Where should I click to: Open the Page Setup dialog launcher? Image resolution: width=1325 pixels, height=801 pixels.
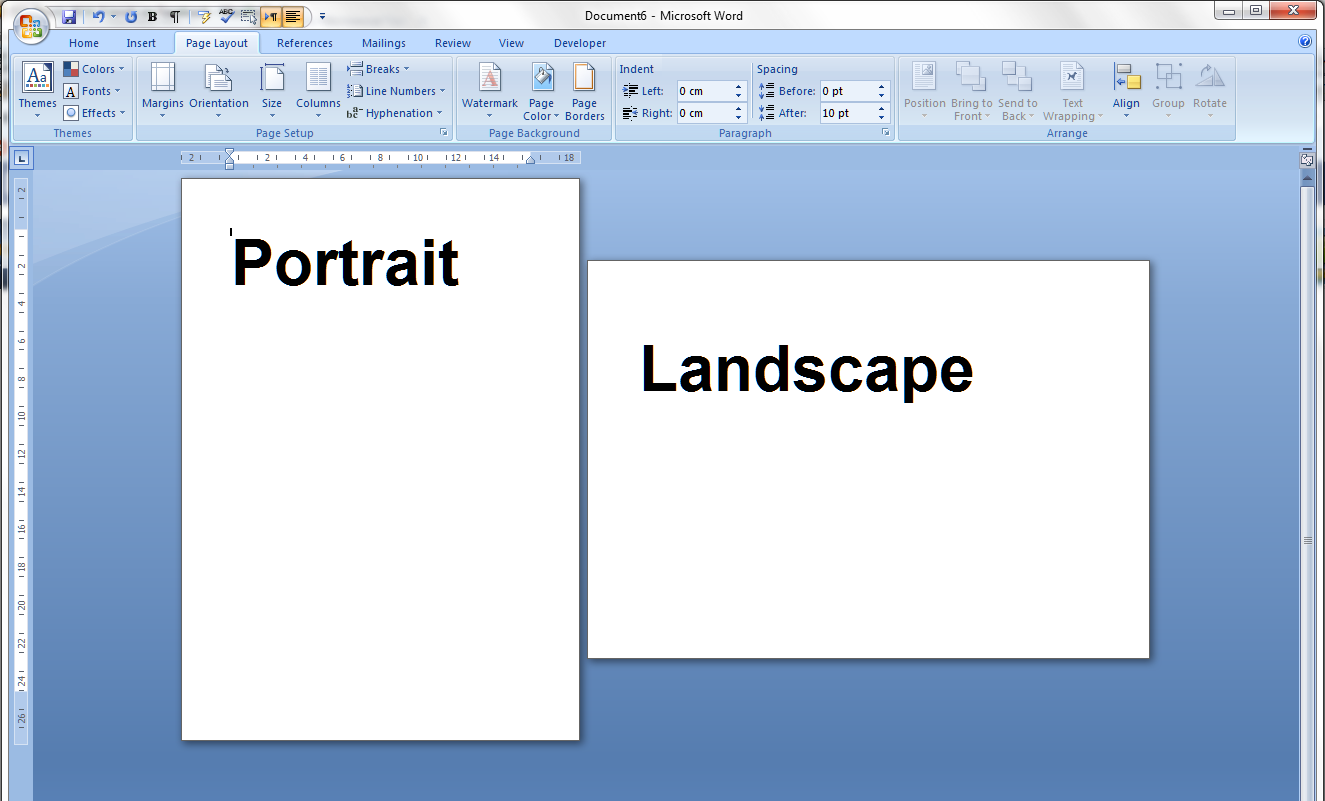pos(443,131)
